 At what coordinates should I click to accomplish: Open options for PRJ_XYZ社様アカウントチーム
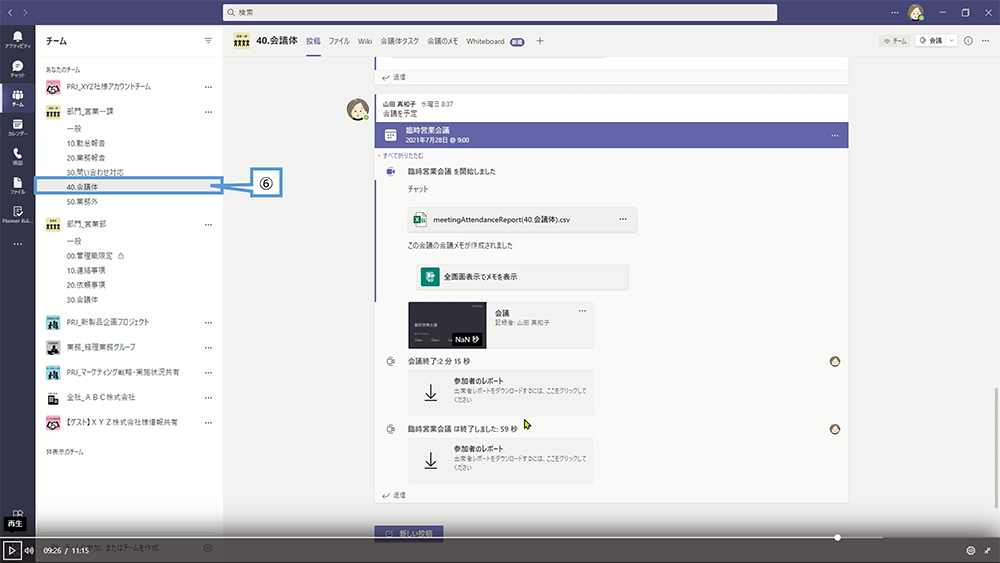(208, 87)
